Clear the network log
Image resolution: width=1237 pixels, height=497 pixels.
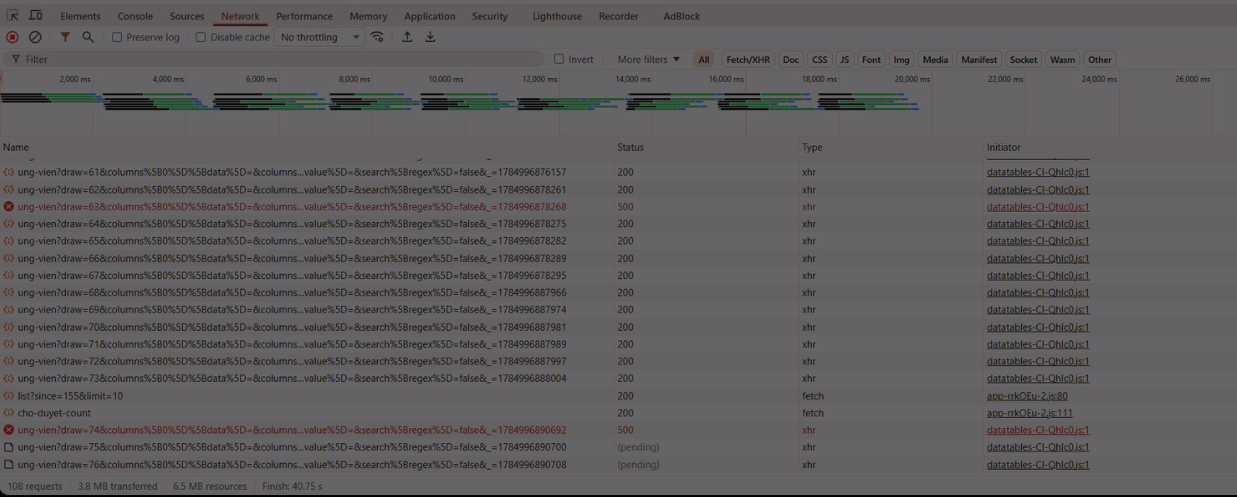pyautogui.click(x=35, y=37)
